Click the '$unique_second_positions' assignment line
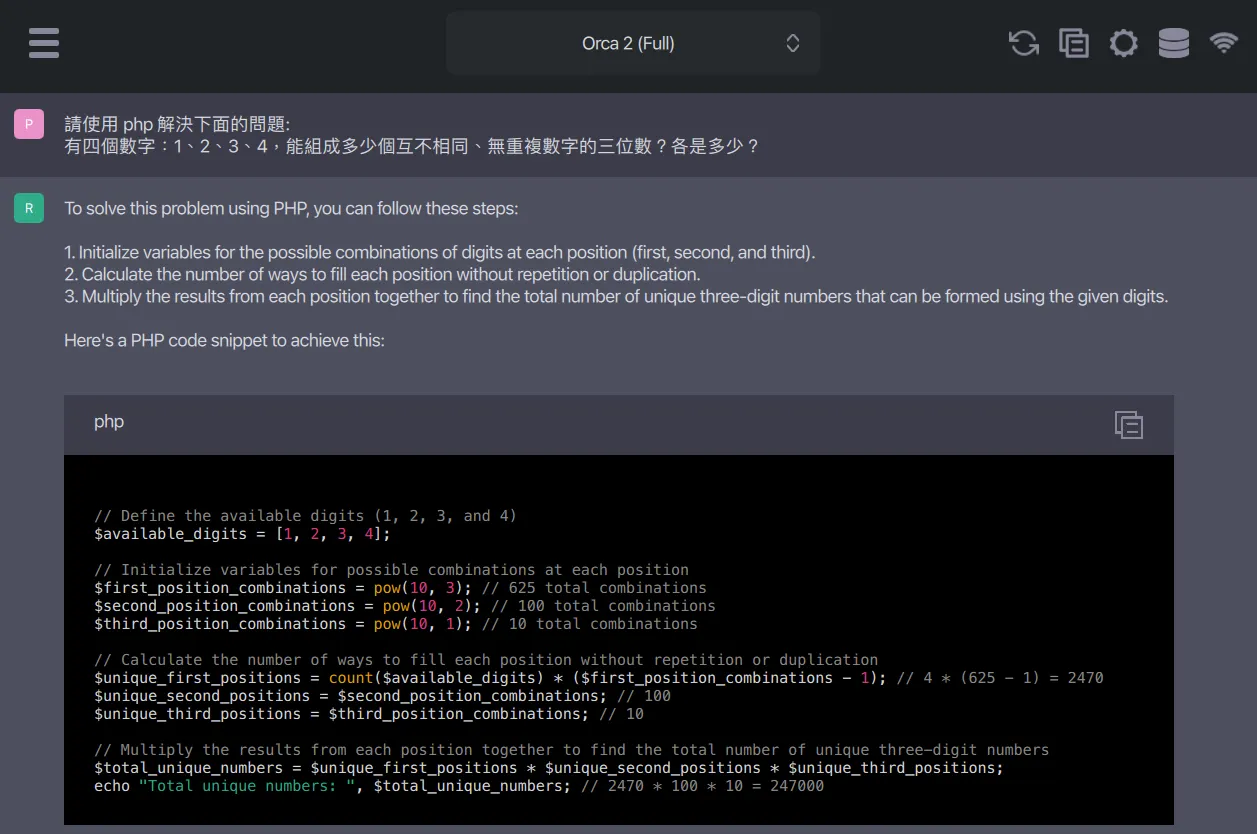 pos(382,696)
